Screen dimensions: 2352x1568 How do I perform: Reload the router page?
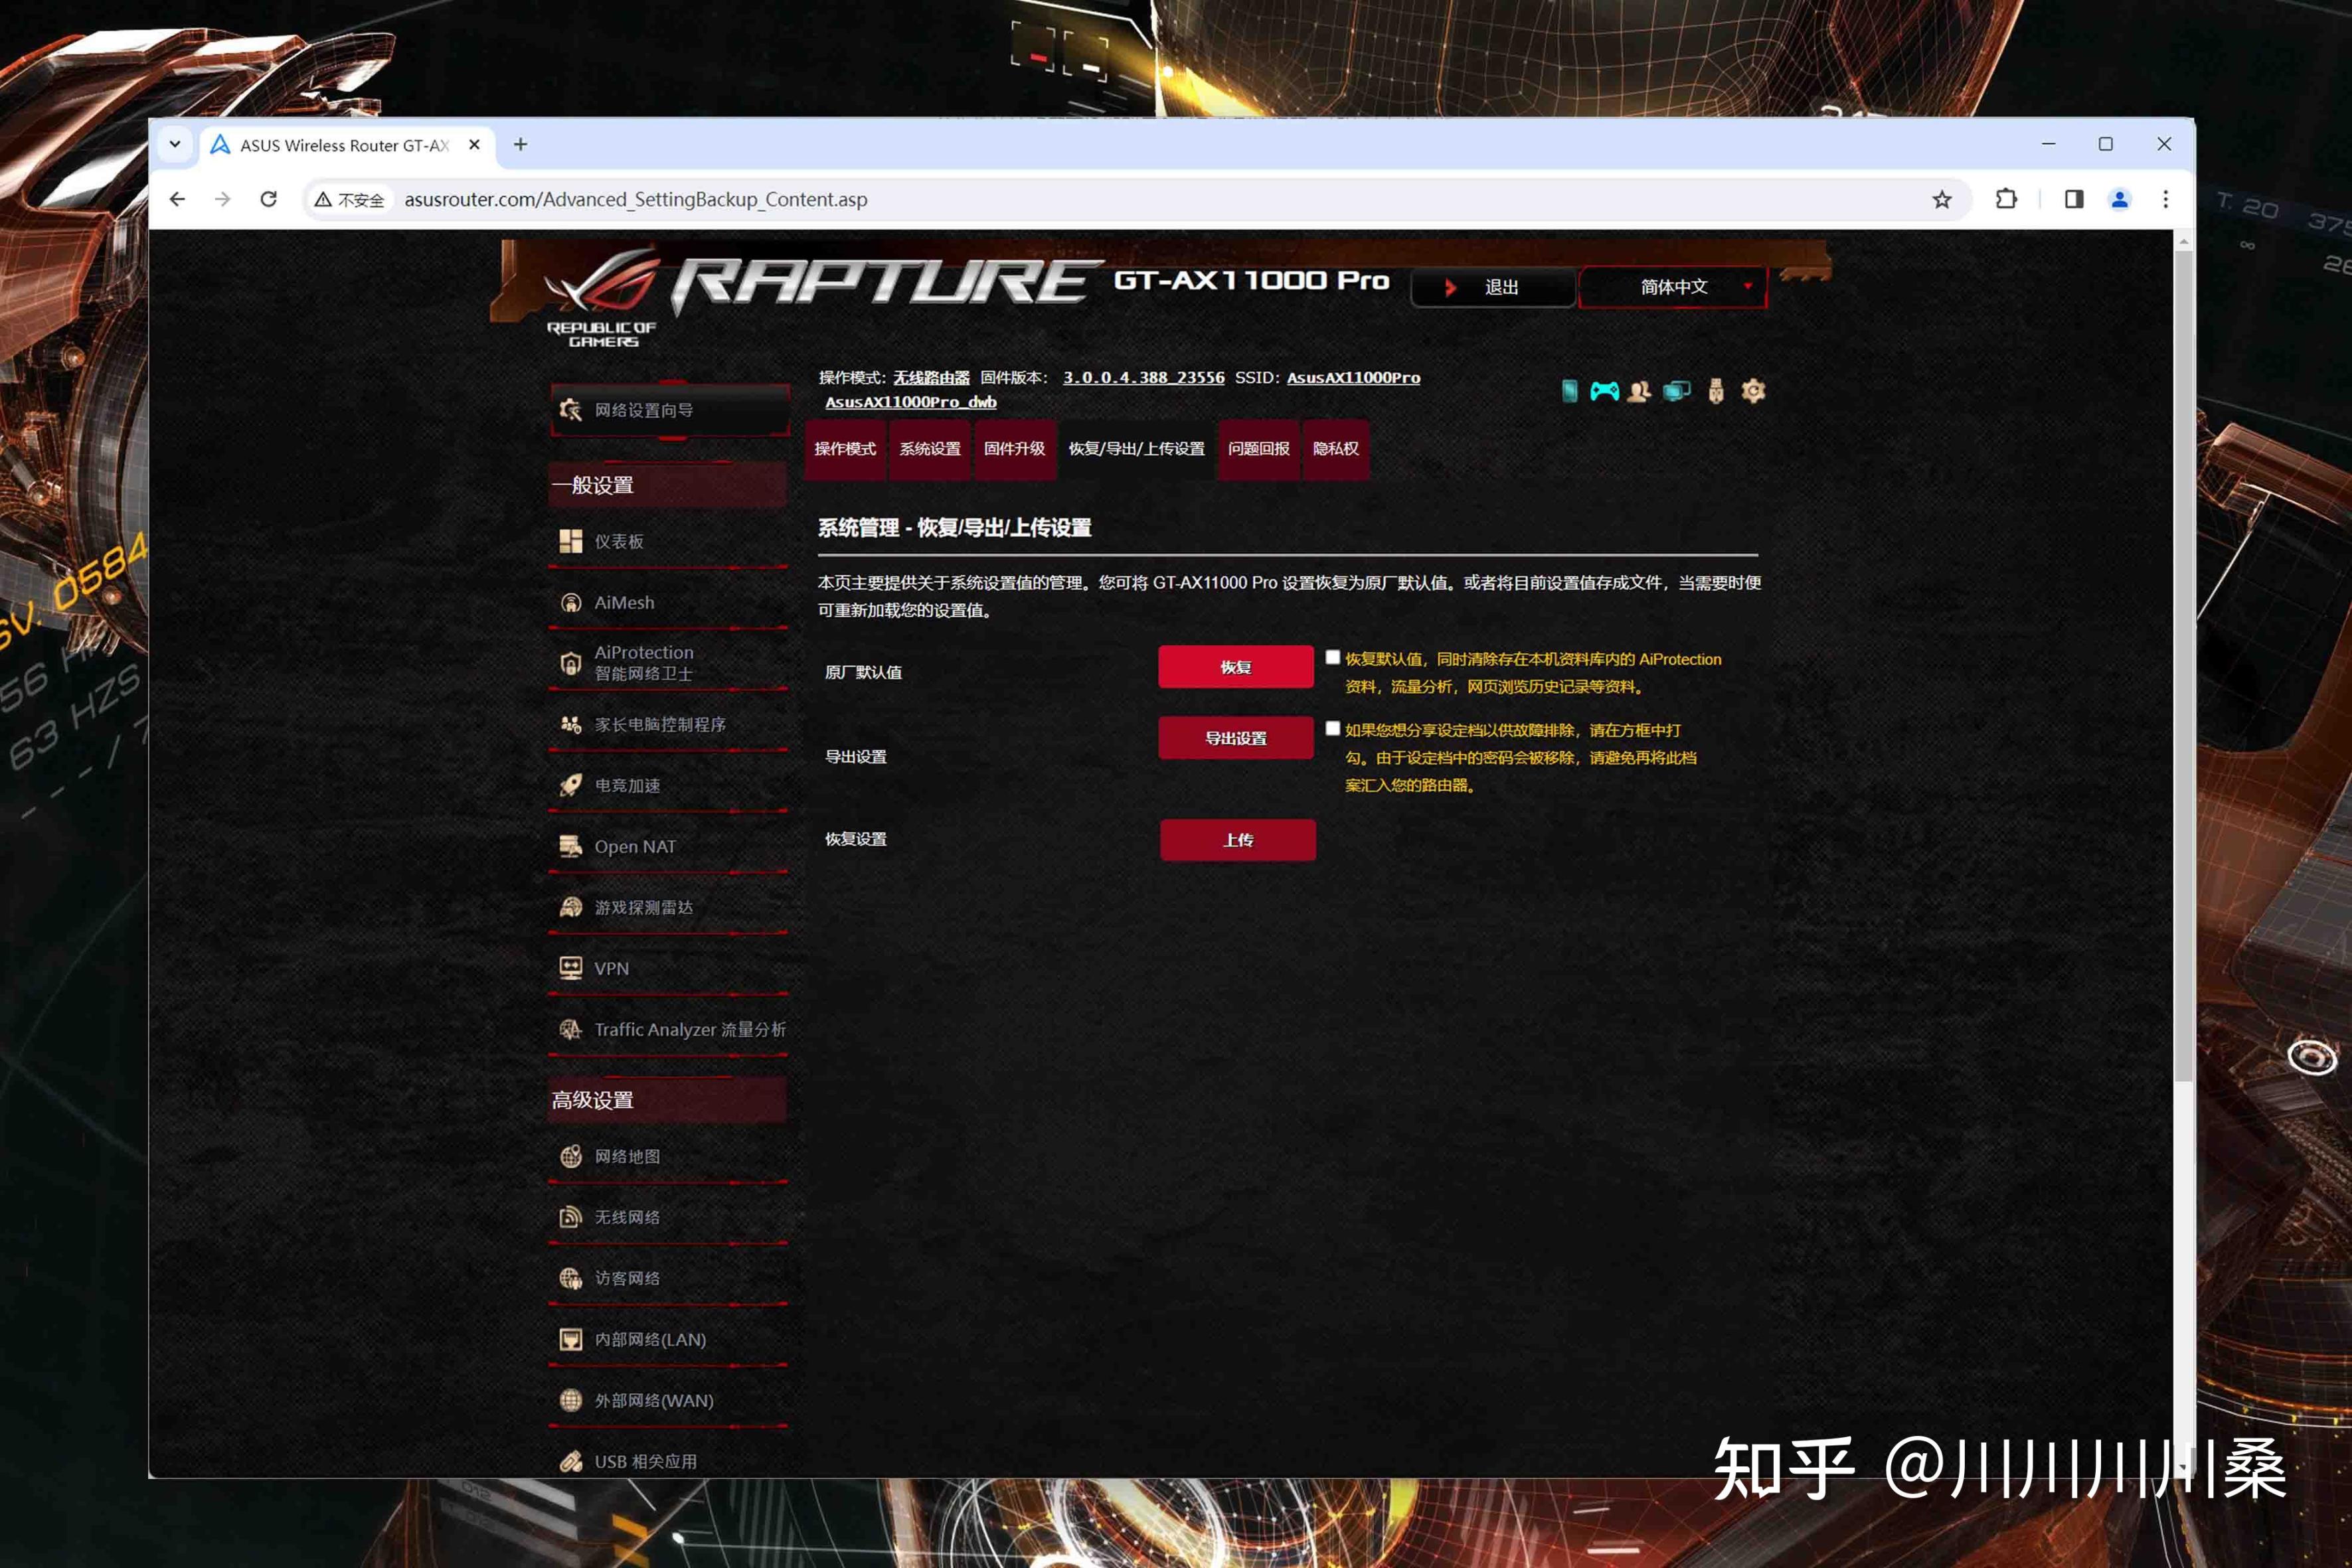tap(269, 200)
